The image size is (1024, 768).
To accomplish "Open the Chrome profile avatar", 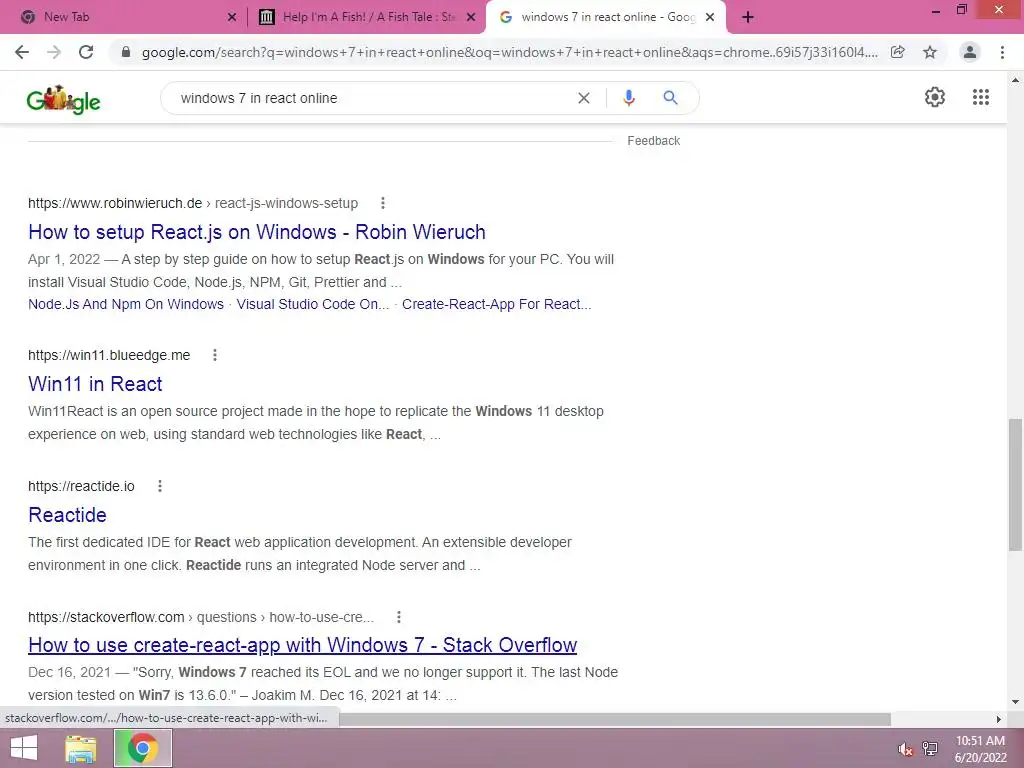I will (970, 52).
